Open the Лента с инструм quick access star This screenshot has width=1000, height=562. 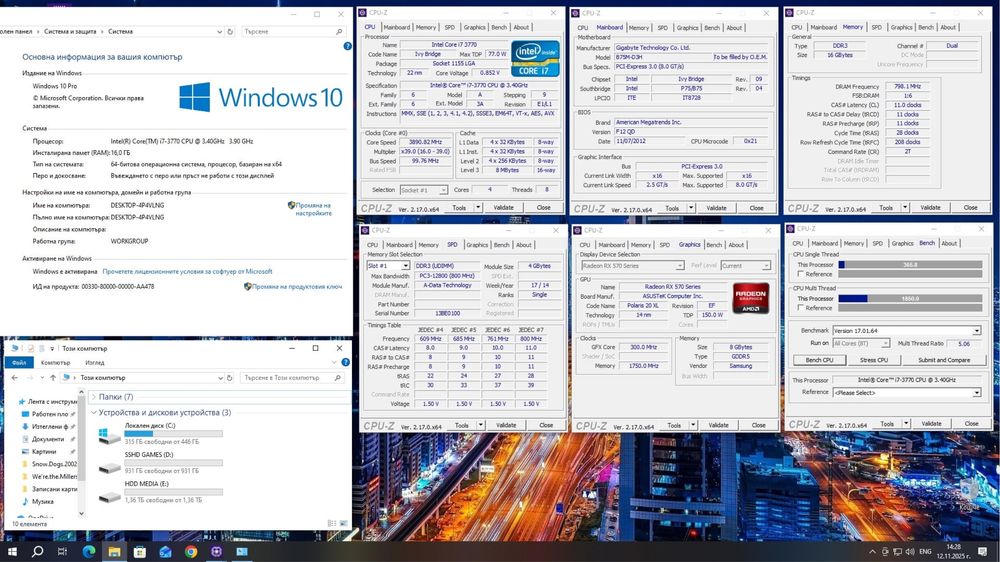[x=22, y=402]
